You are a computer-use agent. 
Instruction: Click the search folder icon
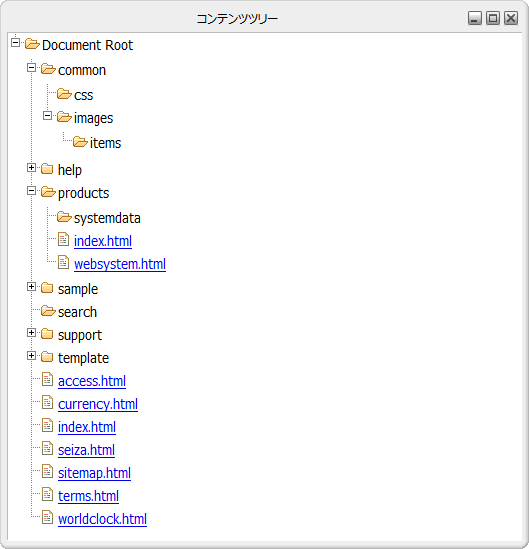48,311
